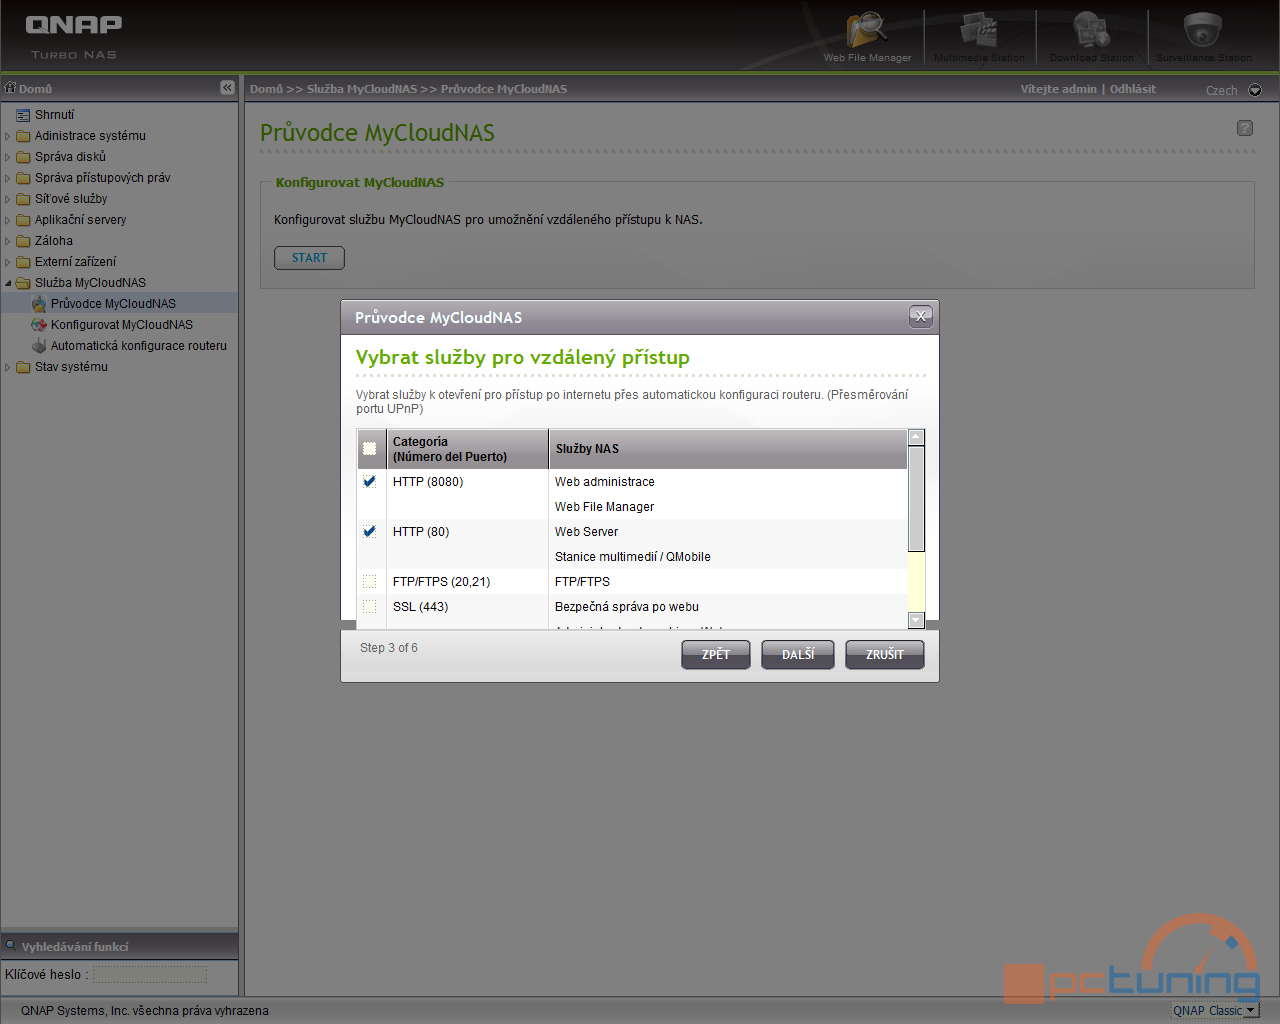Open Surveillance Station icon

click(x=1203, y=30)
